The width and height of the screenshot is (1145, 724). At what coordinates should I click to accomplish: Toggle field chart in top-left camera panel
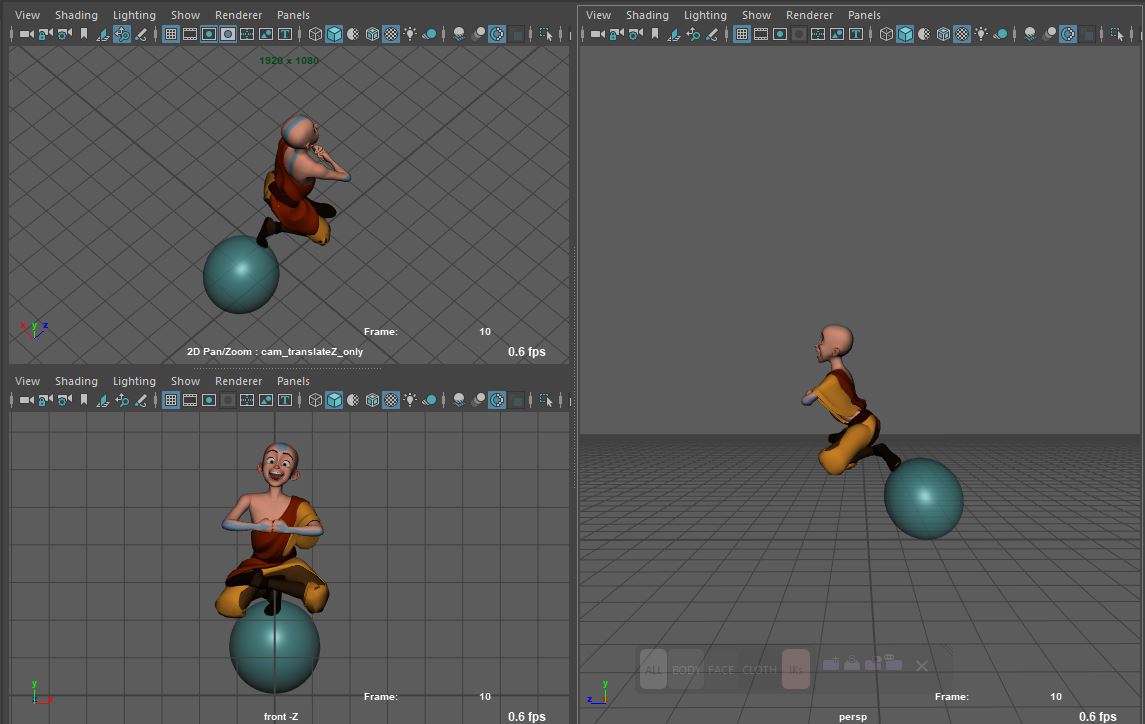(x=247, y=34)
